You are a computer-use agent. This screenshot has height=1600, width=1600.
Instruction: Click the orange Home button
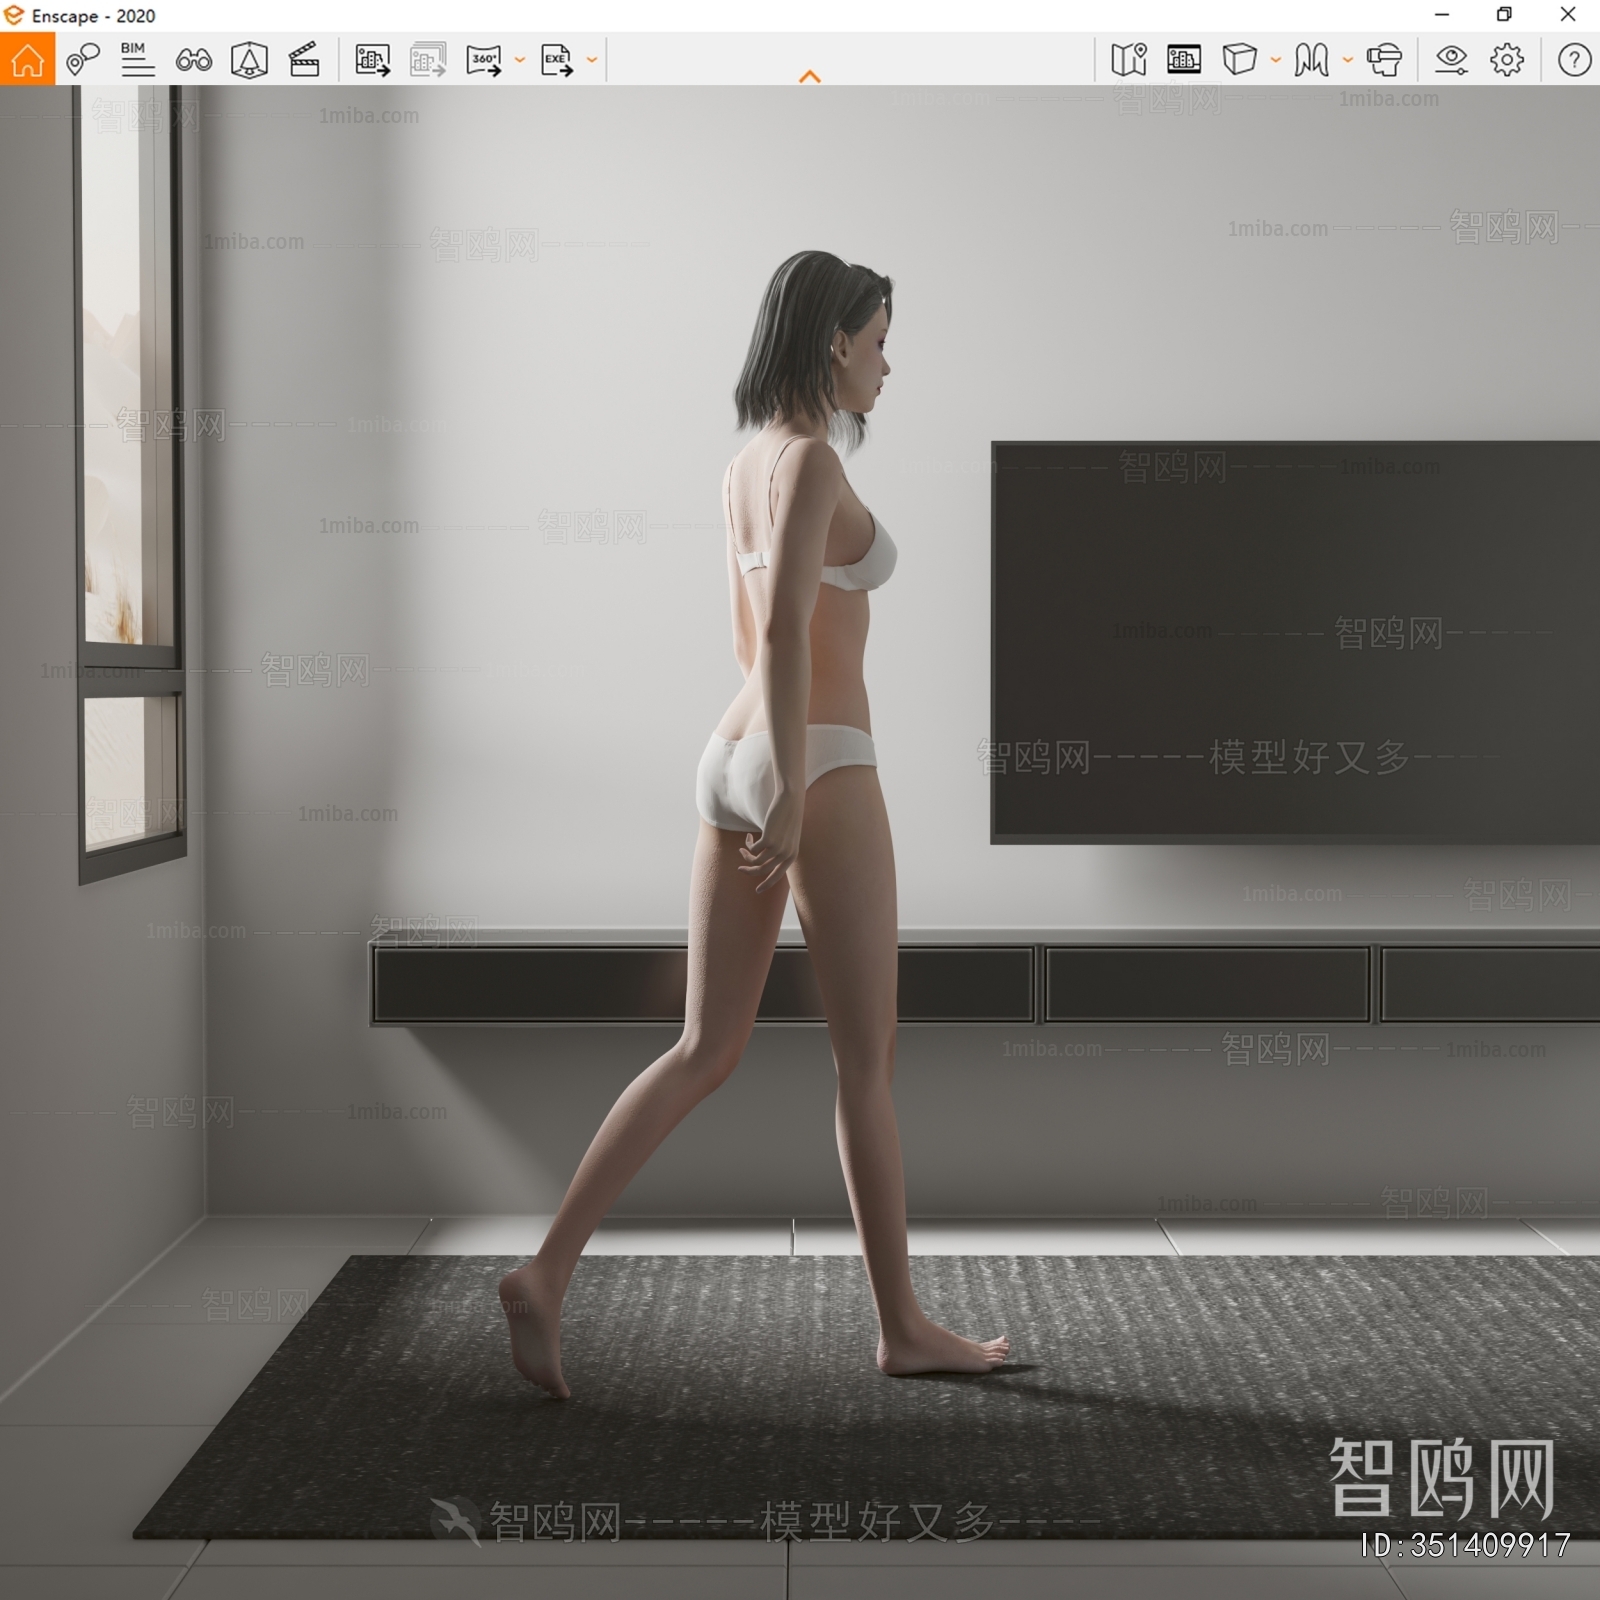(27, 59)
